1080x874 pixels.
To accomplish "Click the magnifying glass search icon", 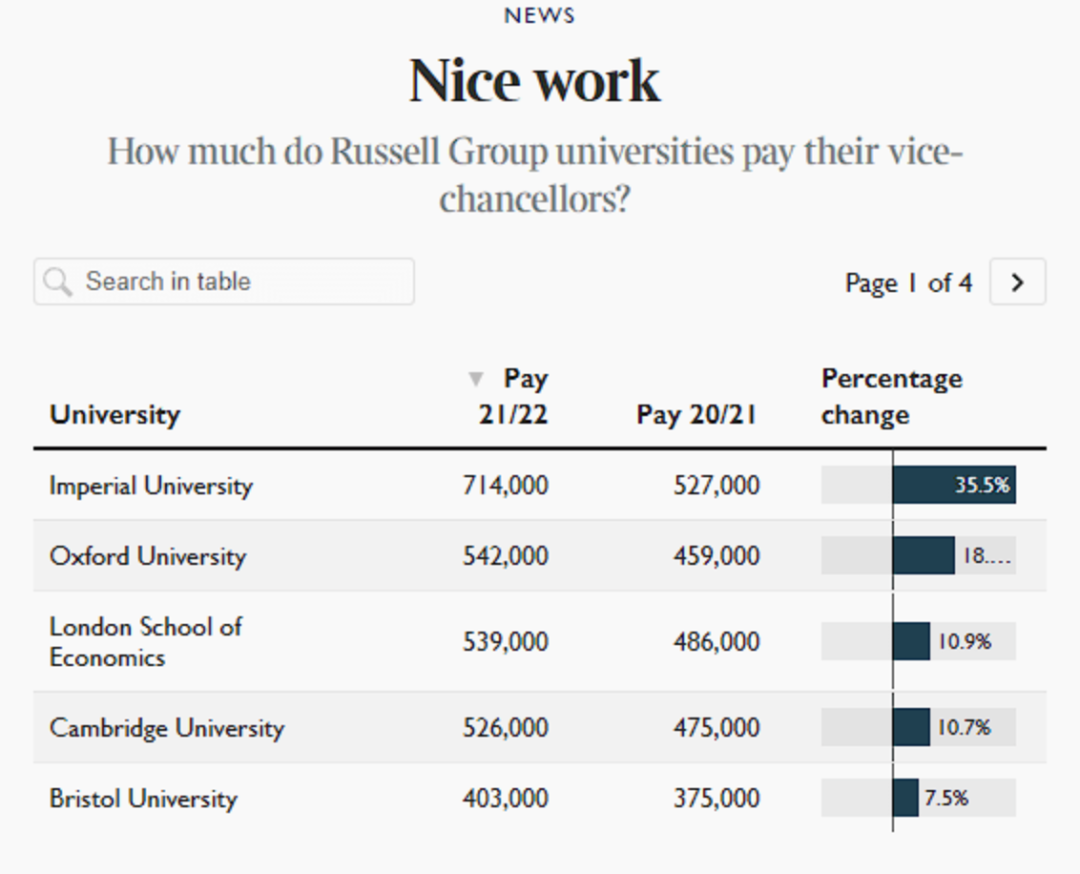I will 57,282.
